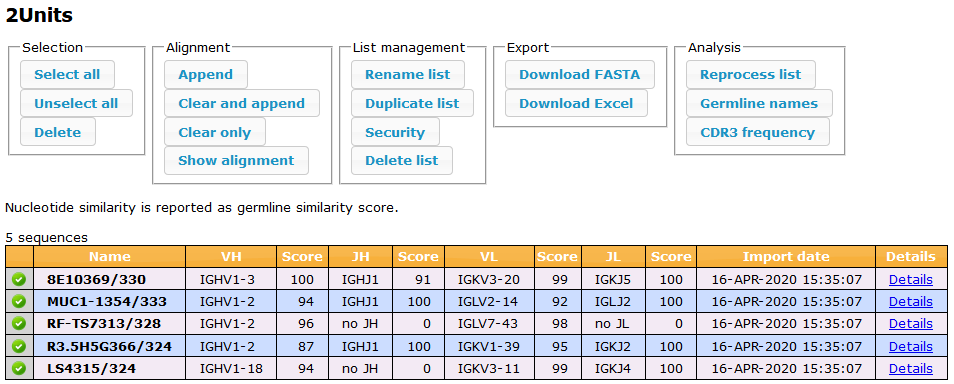Click the 2Units list title
This screenshot has width=954, height=384.
click(39, 15)
